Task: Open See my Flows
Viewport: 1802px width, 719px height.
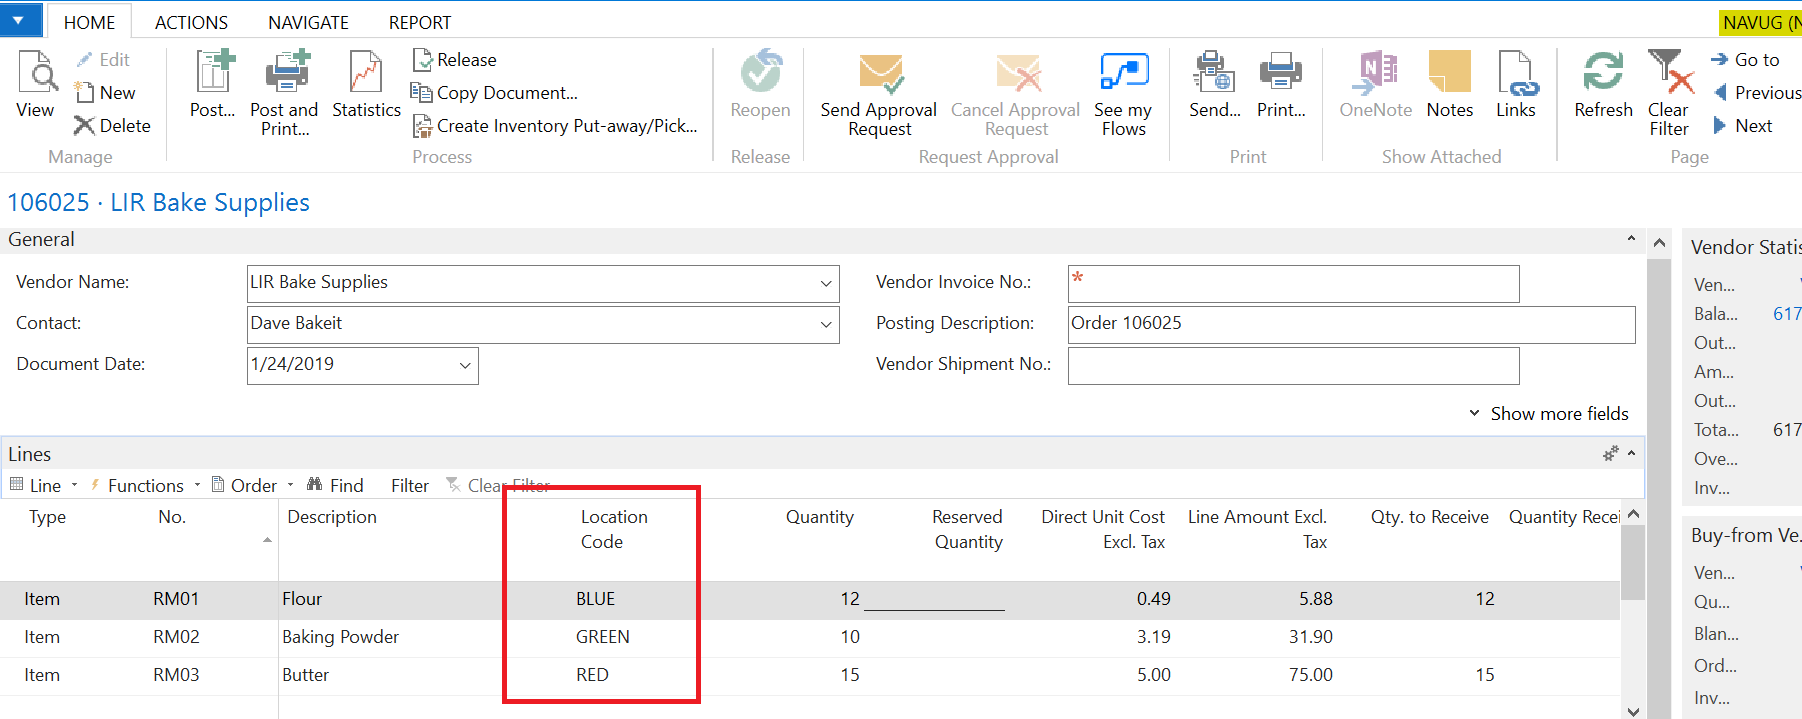Action: coord(1123,75)
